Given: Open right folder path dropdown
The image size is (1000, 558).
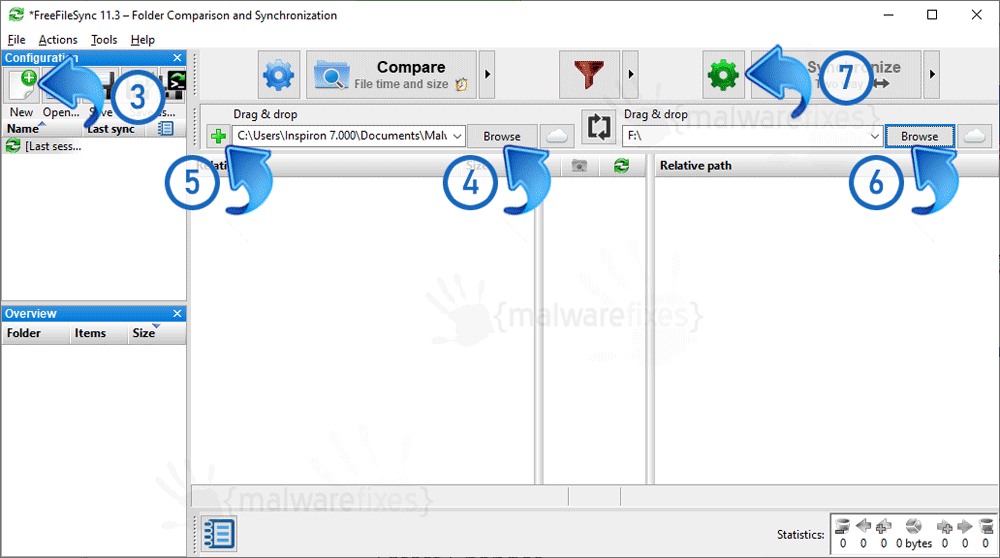Looking at the screenshot, I should pyautogui.click(x=874, y=136).
